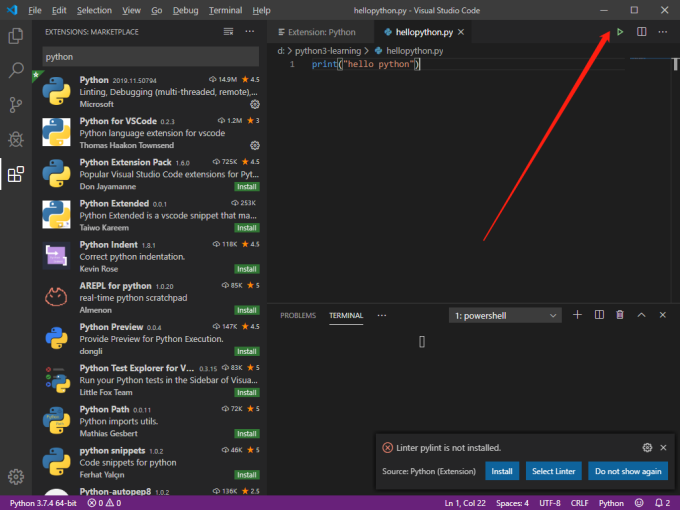Viewport: 680px width, 510px height.
Task: Open notifications bell in status bar
Action: coord(662,503)
